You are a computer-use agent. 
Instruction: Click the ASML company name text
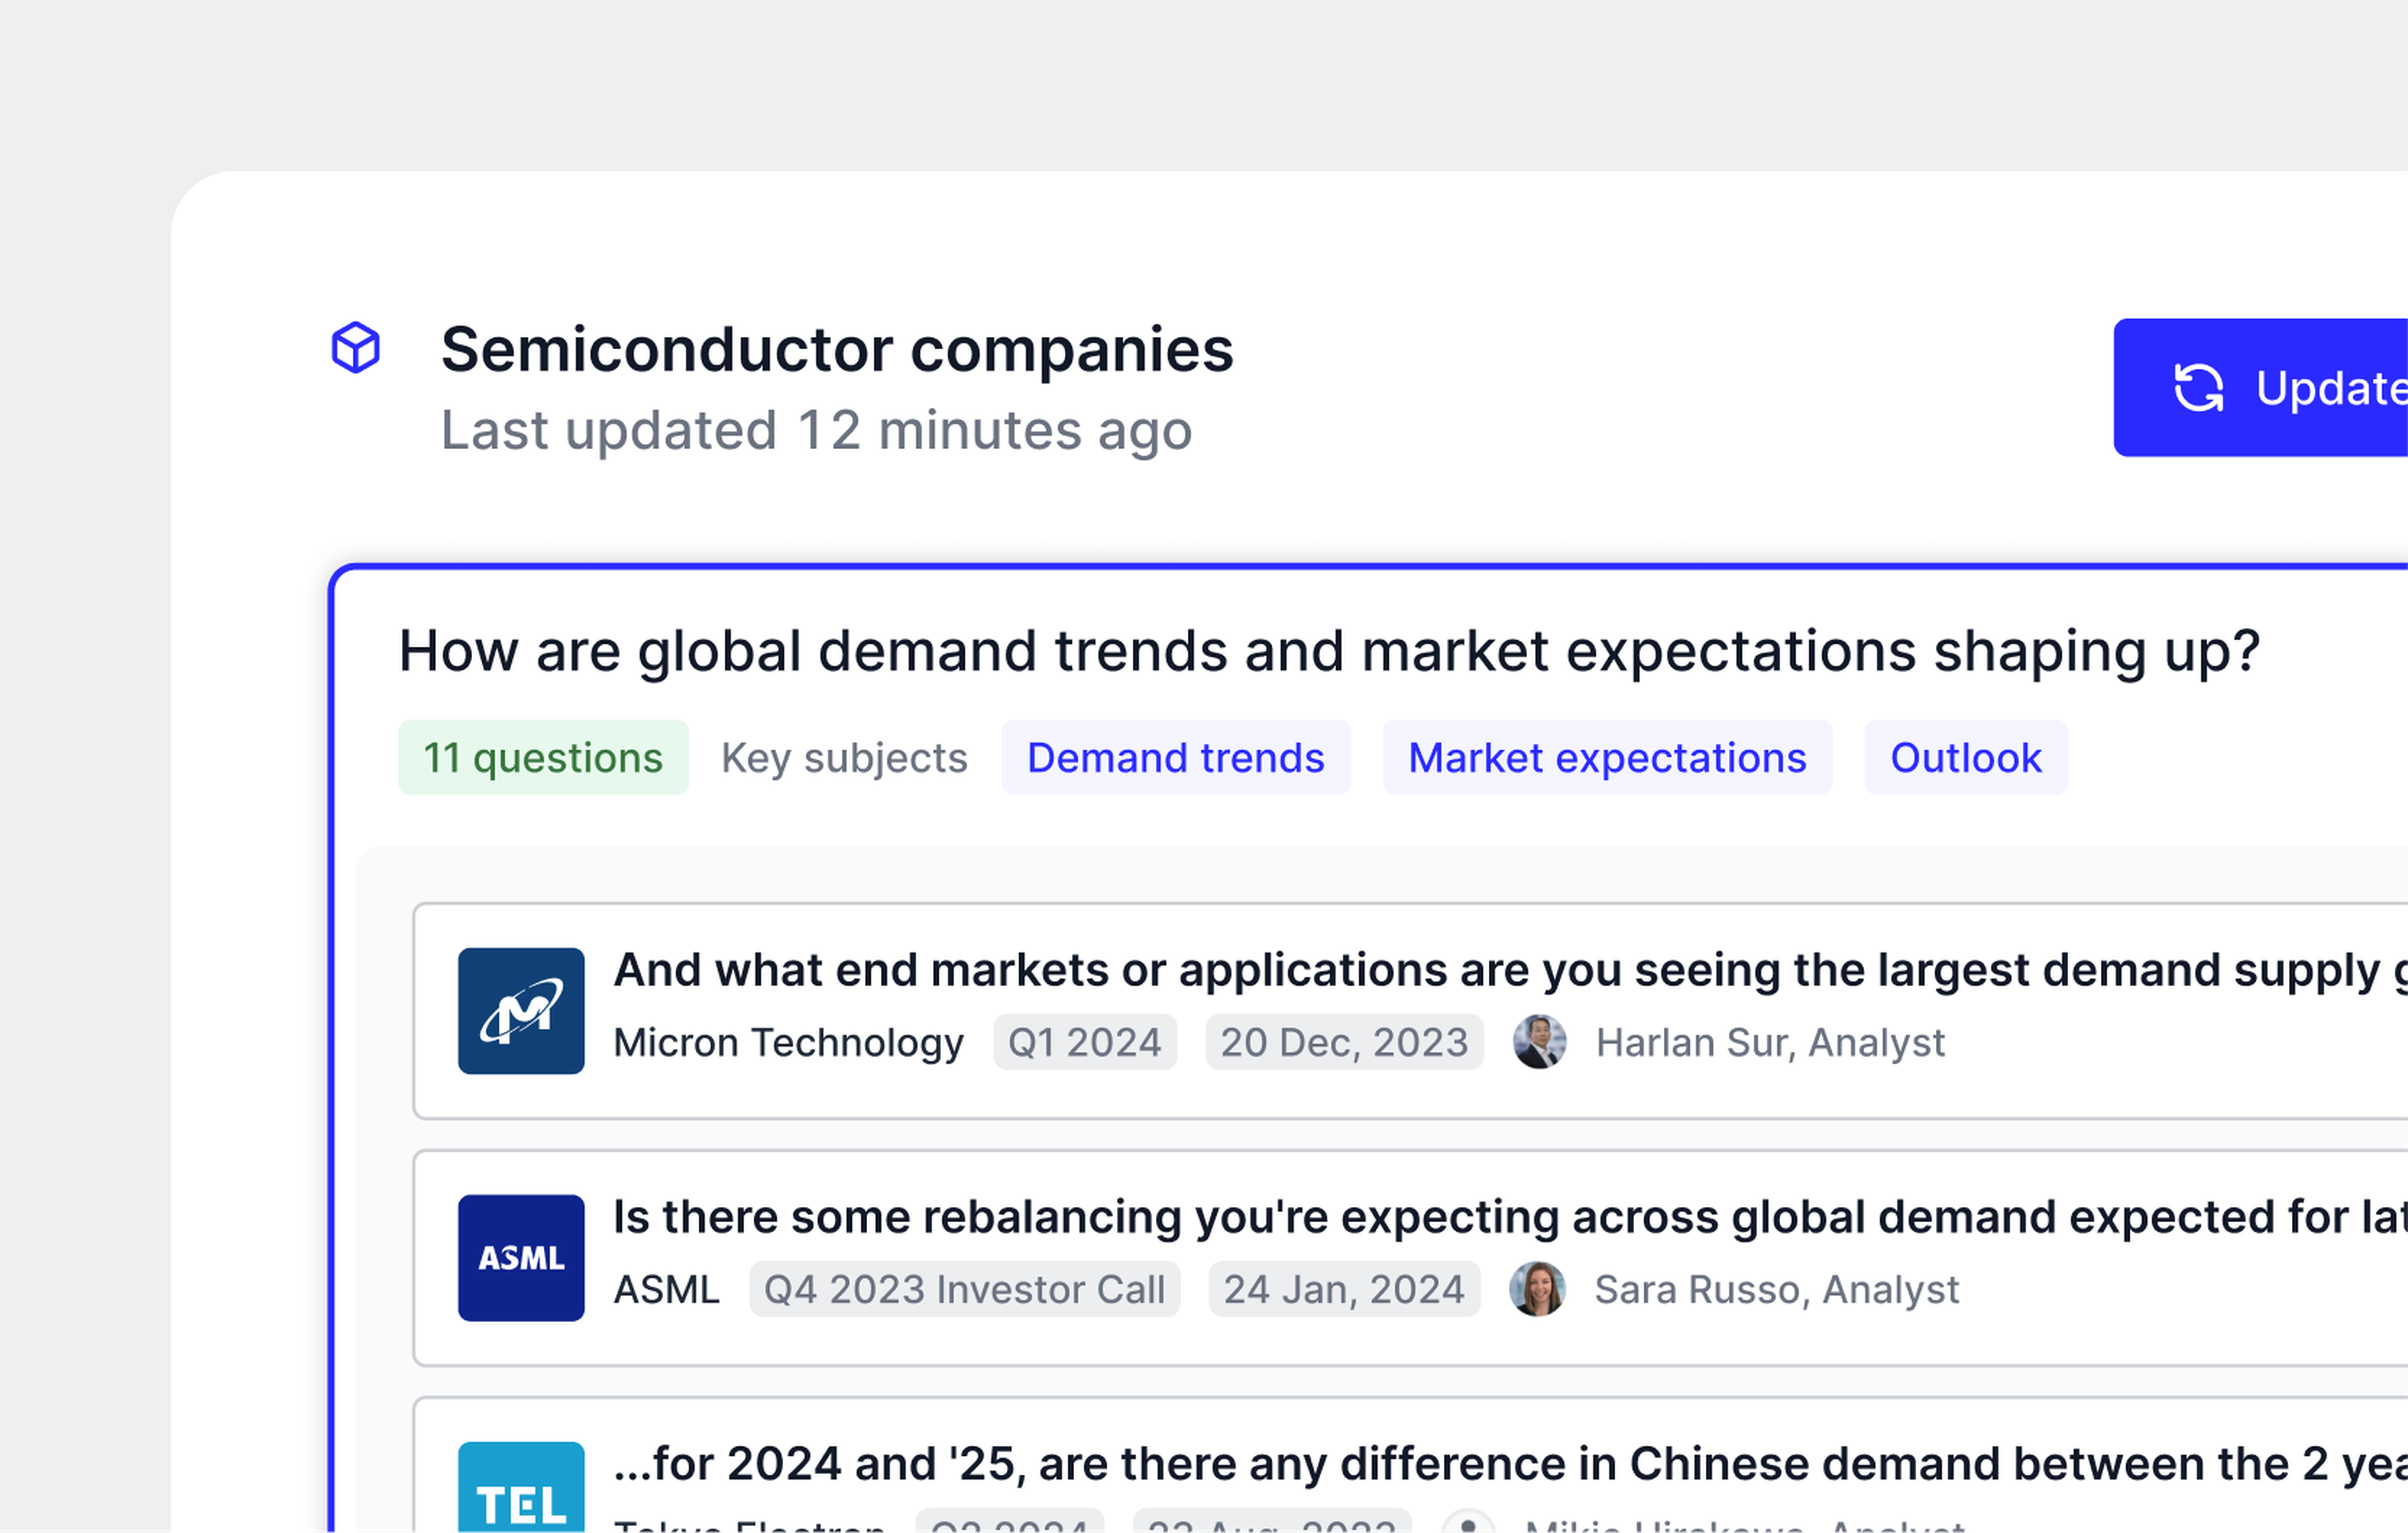(x=666, y=1289)
